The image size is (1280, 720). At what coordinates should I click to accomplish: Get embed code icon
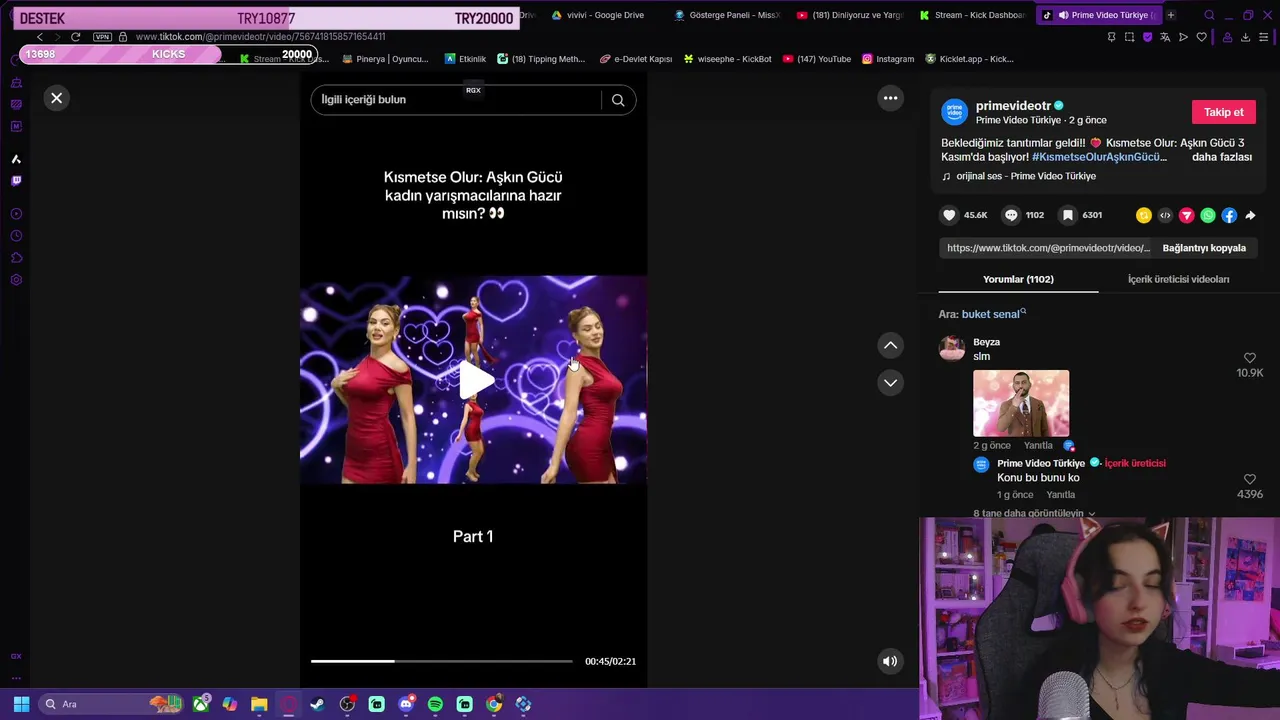(1165, 215)
